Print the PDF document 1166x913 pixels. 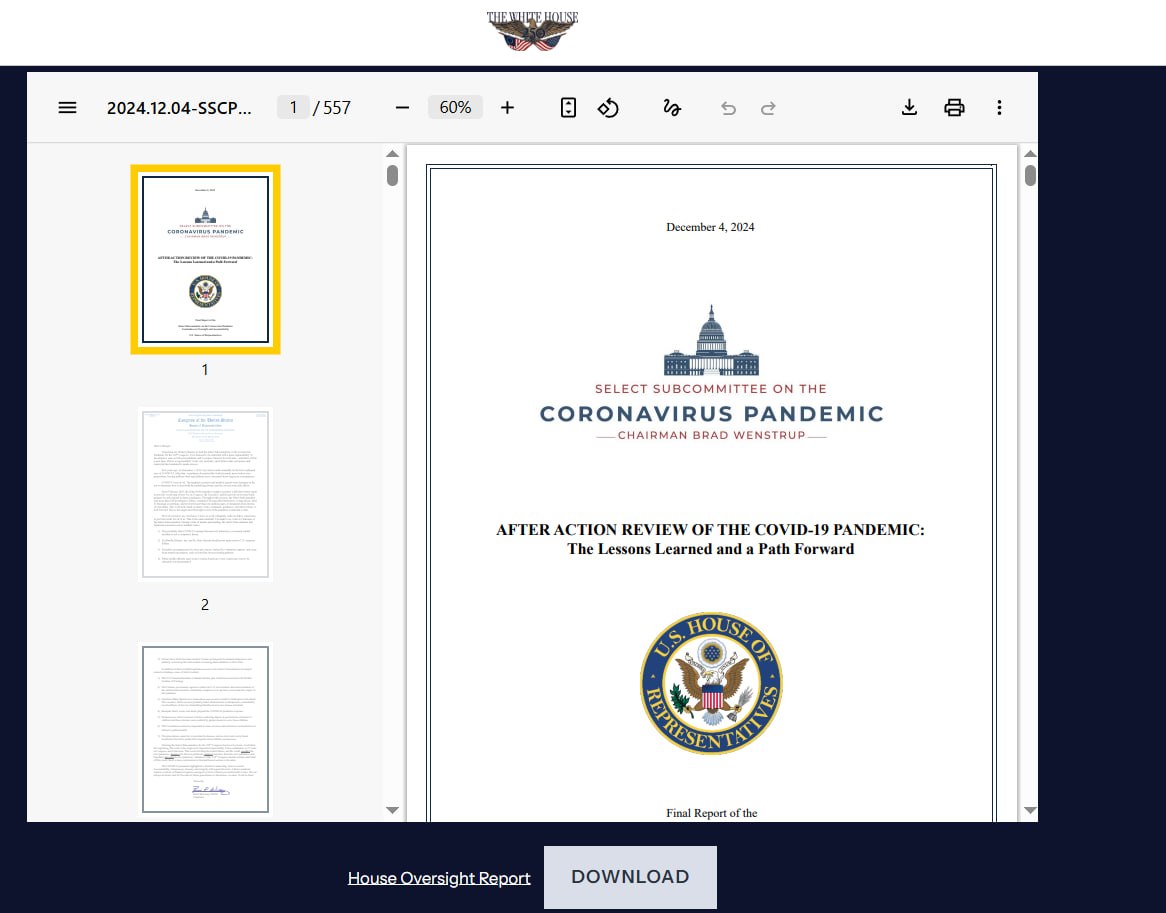pyautogui.click(x=954, y=108)
